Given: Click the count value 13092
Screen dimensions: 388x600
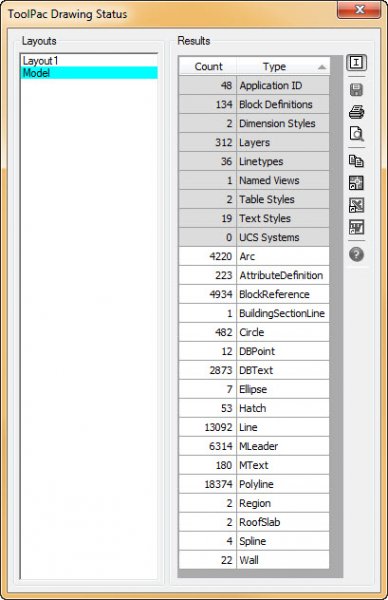Looking at the screenshot, I should [218, 427].
